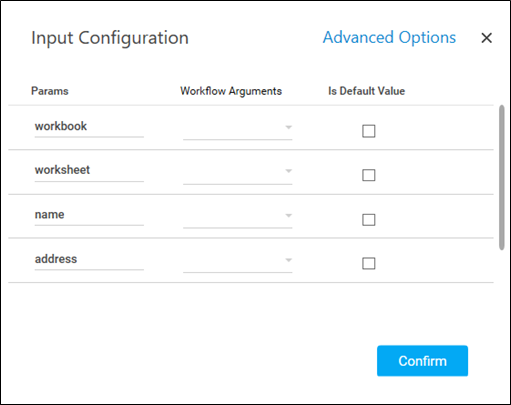Focus the name param field

click(x=89, y=215)
